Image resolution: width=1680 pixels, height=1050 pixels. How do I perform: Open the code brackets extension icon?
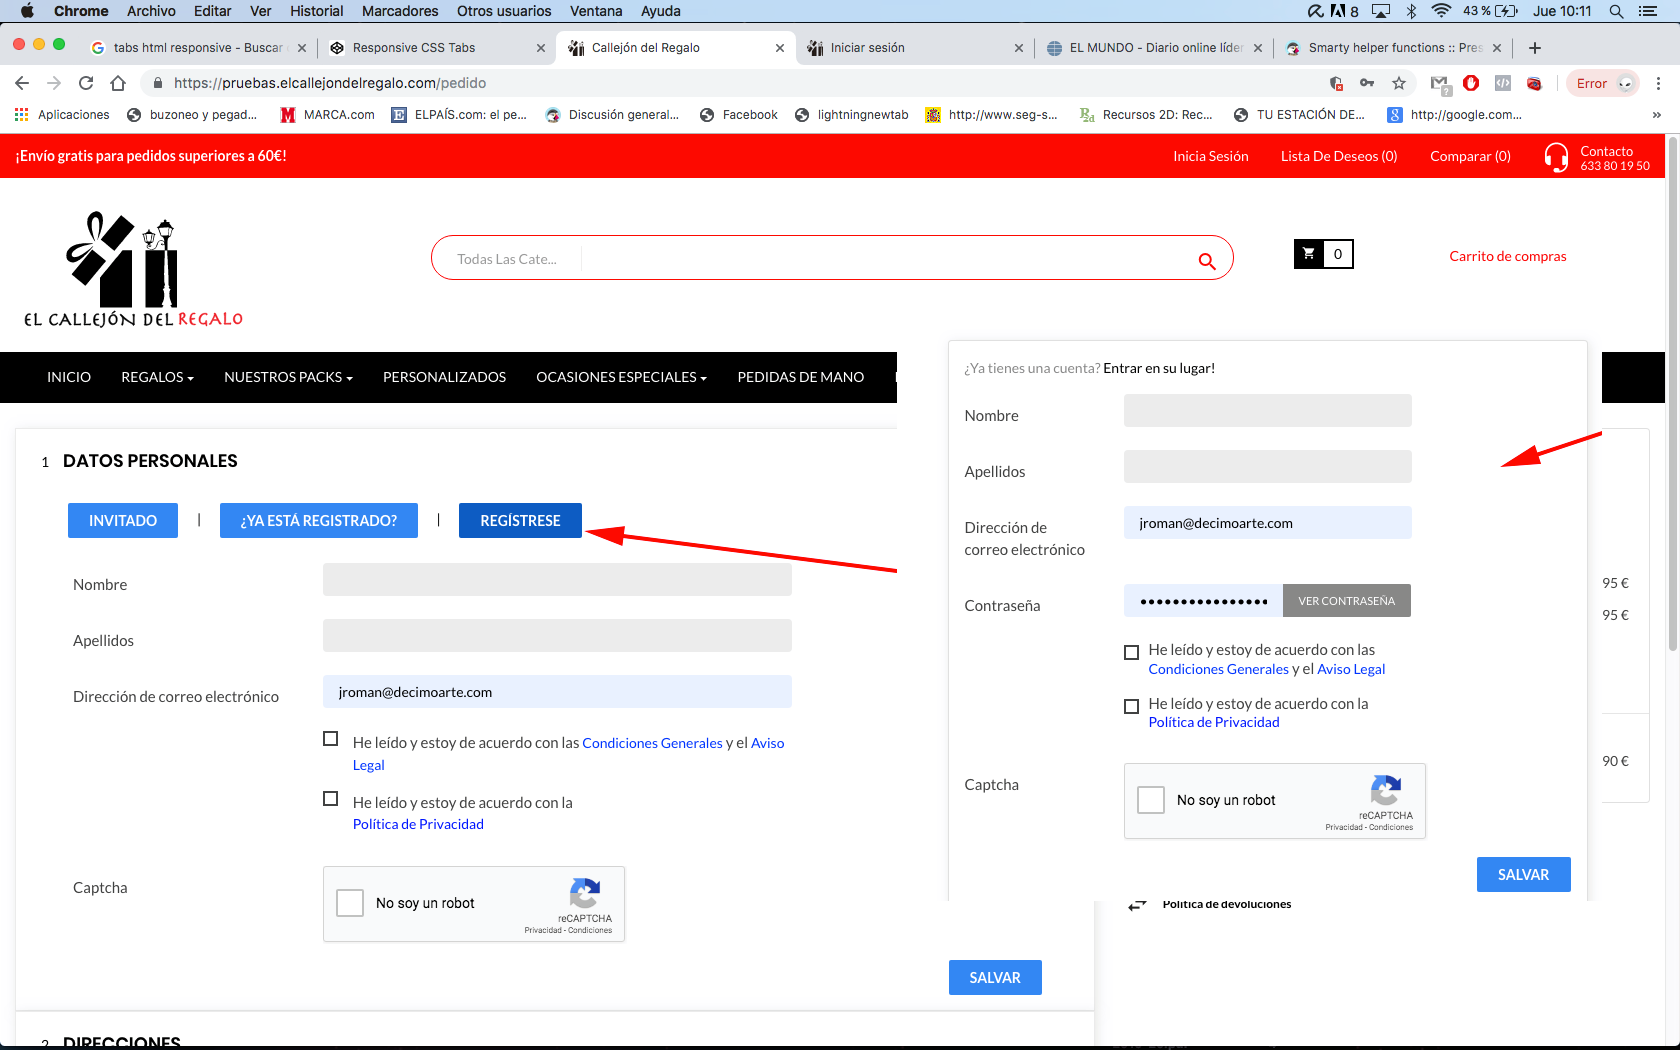1502,83
